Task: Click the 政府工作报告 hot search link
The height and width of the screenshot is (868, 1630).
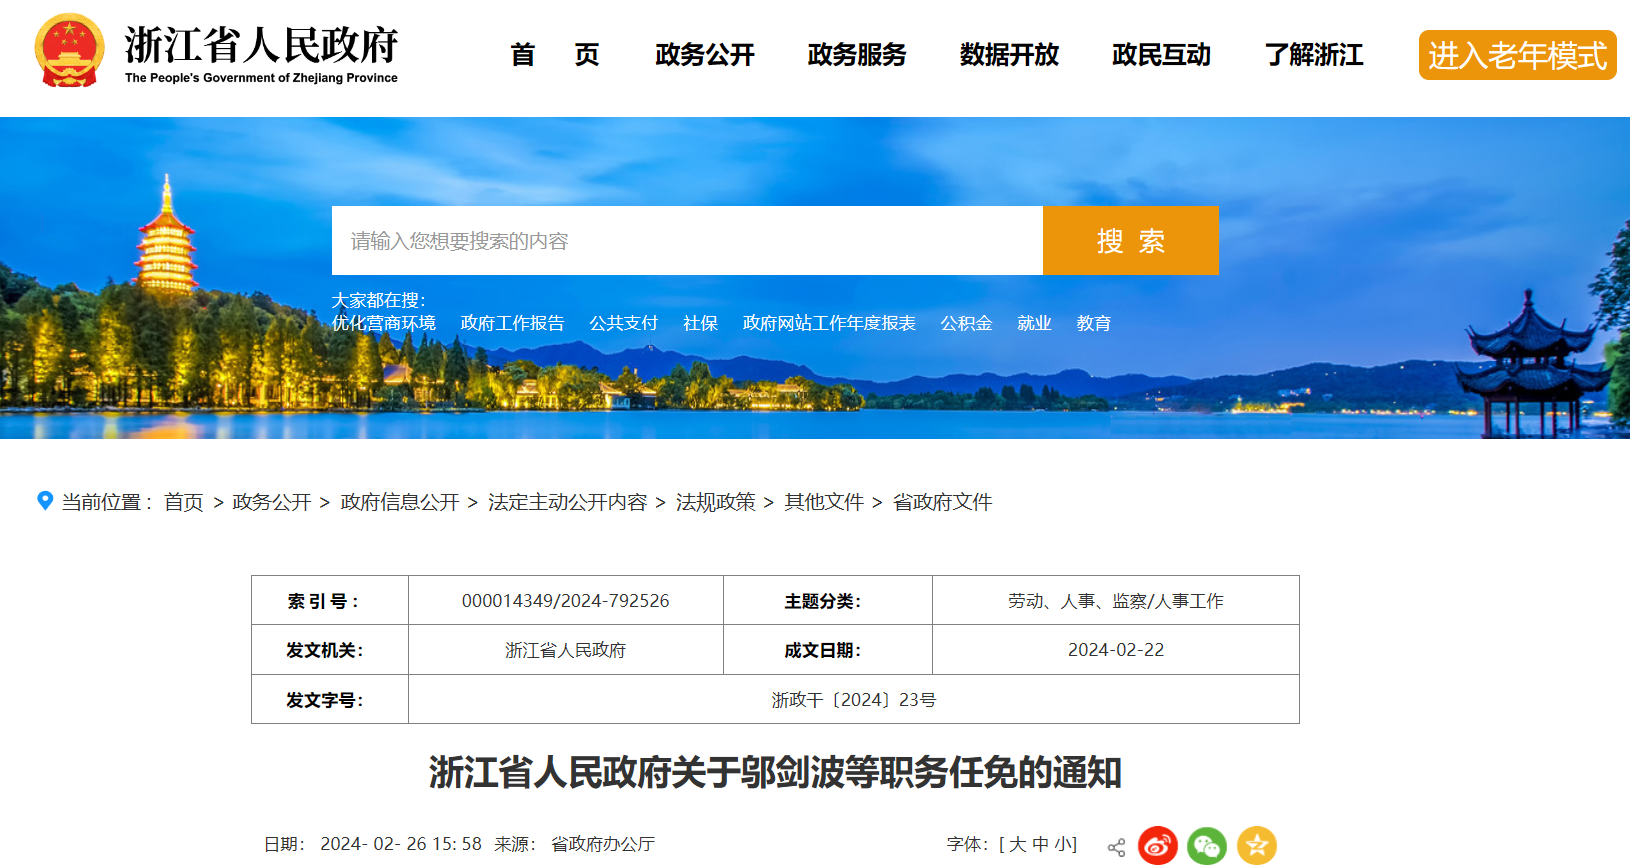Action: 512,323
